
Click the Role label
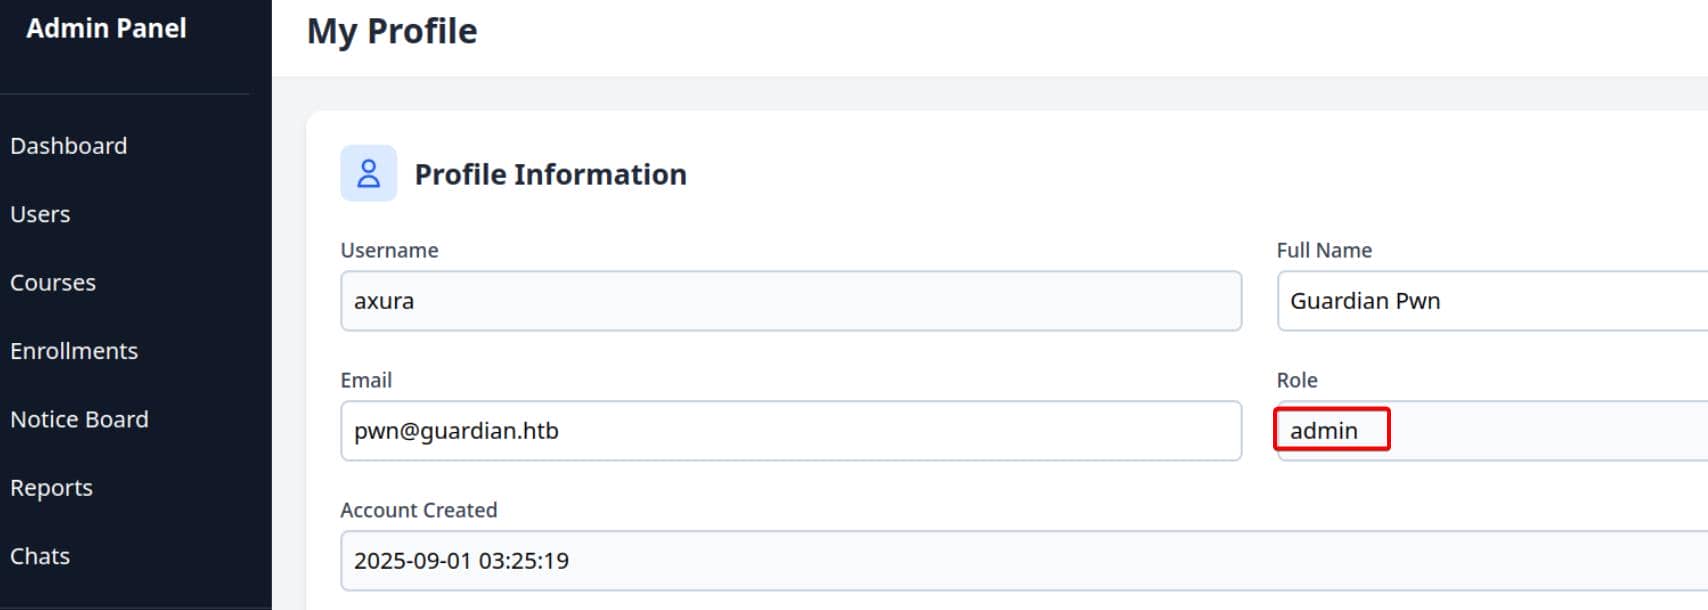(x=1297, y=380)
